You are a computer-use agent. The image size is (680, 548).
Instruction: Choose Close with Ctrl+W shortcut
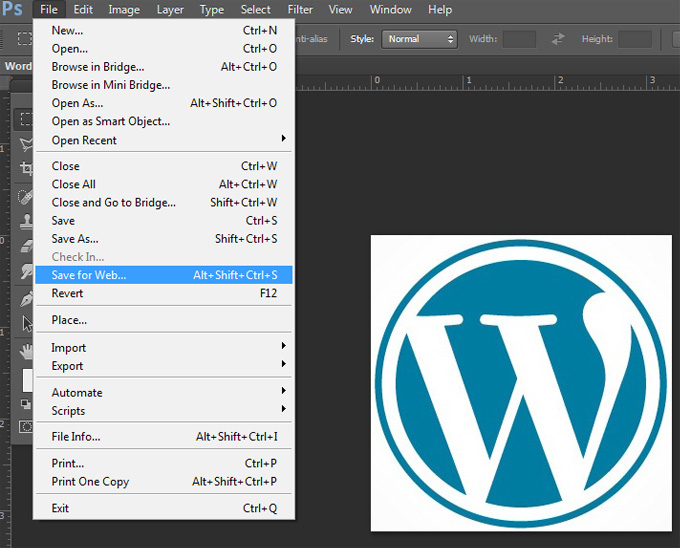coord(164,166)
